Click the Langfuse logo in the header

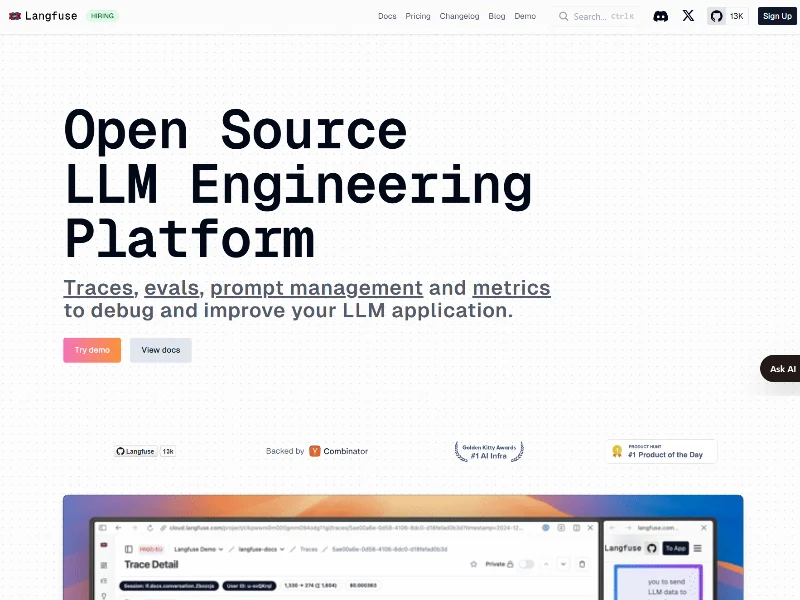(43, 16)
